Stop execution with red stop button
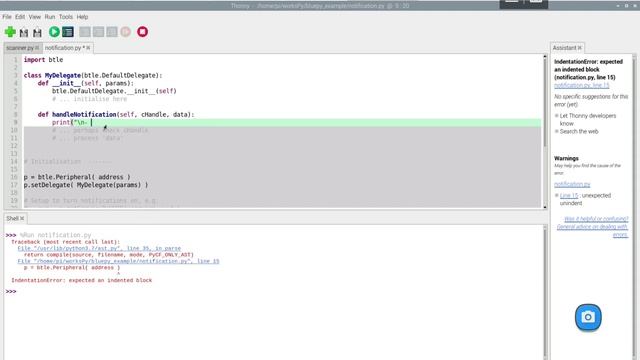Screen dimensions: 640x360 [142, 32]
